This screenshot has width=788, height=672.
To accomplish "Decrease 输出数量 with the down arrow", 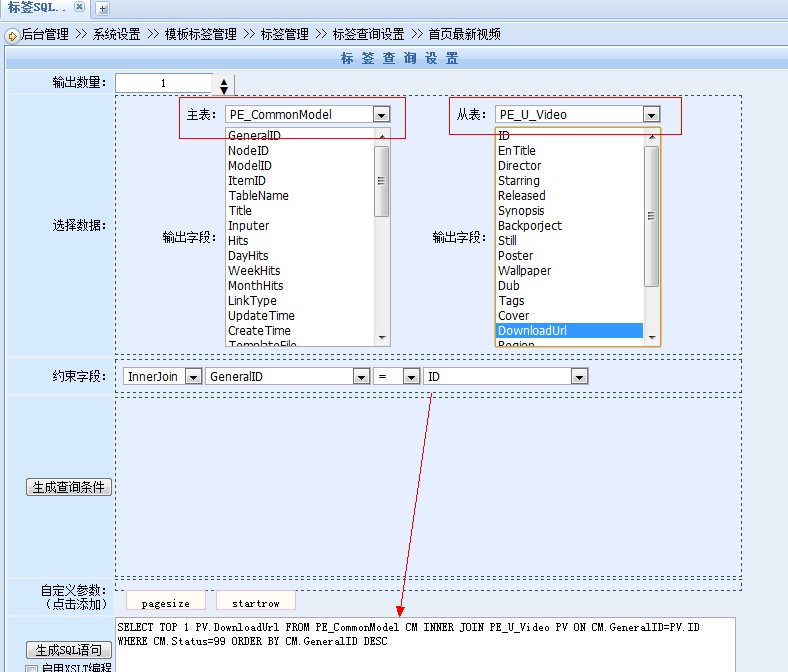I will (224, 91).
